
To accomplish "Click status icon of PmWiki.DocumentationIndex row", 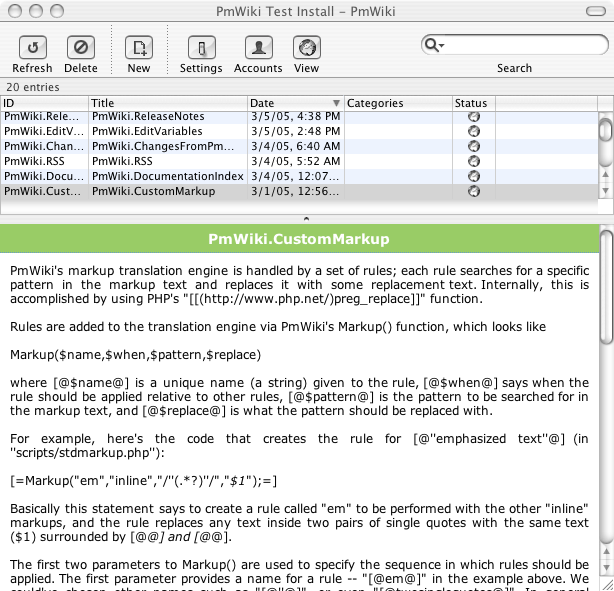I will click(x=474, y=176).
